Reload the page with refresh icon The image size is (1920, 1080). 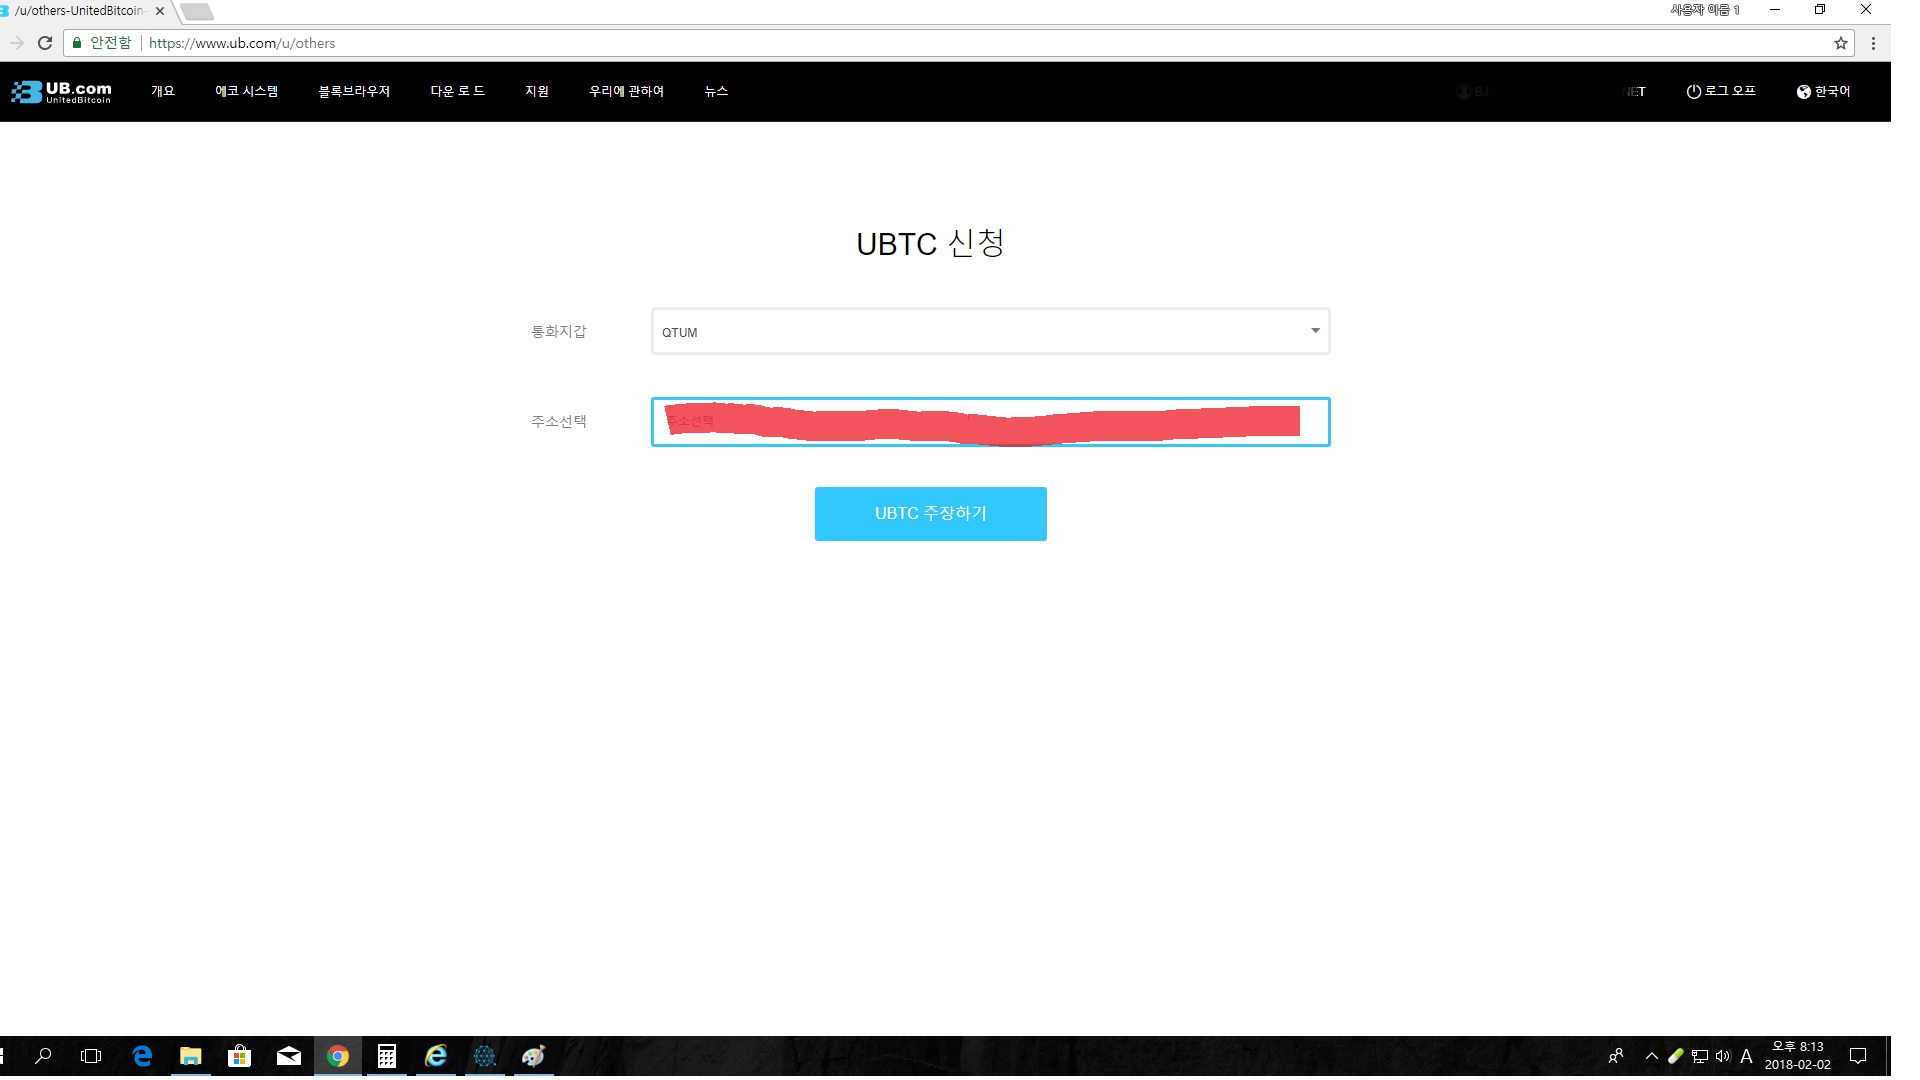point(45,43)
